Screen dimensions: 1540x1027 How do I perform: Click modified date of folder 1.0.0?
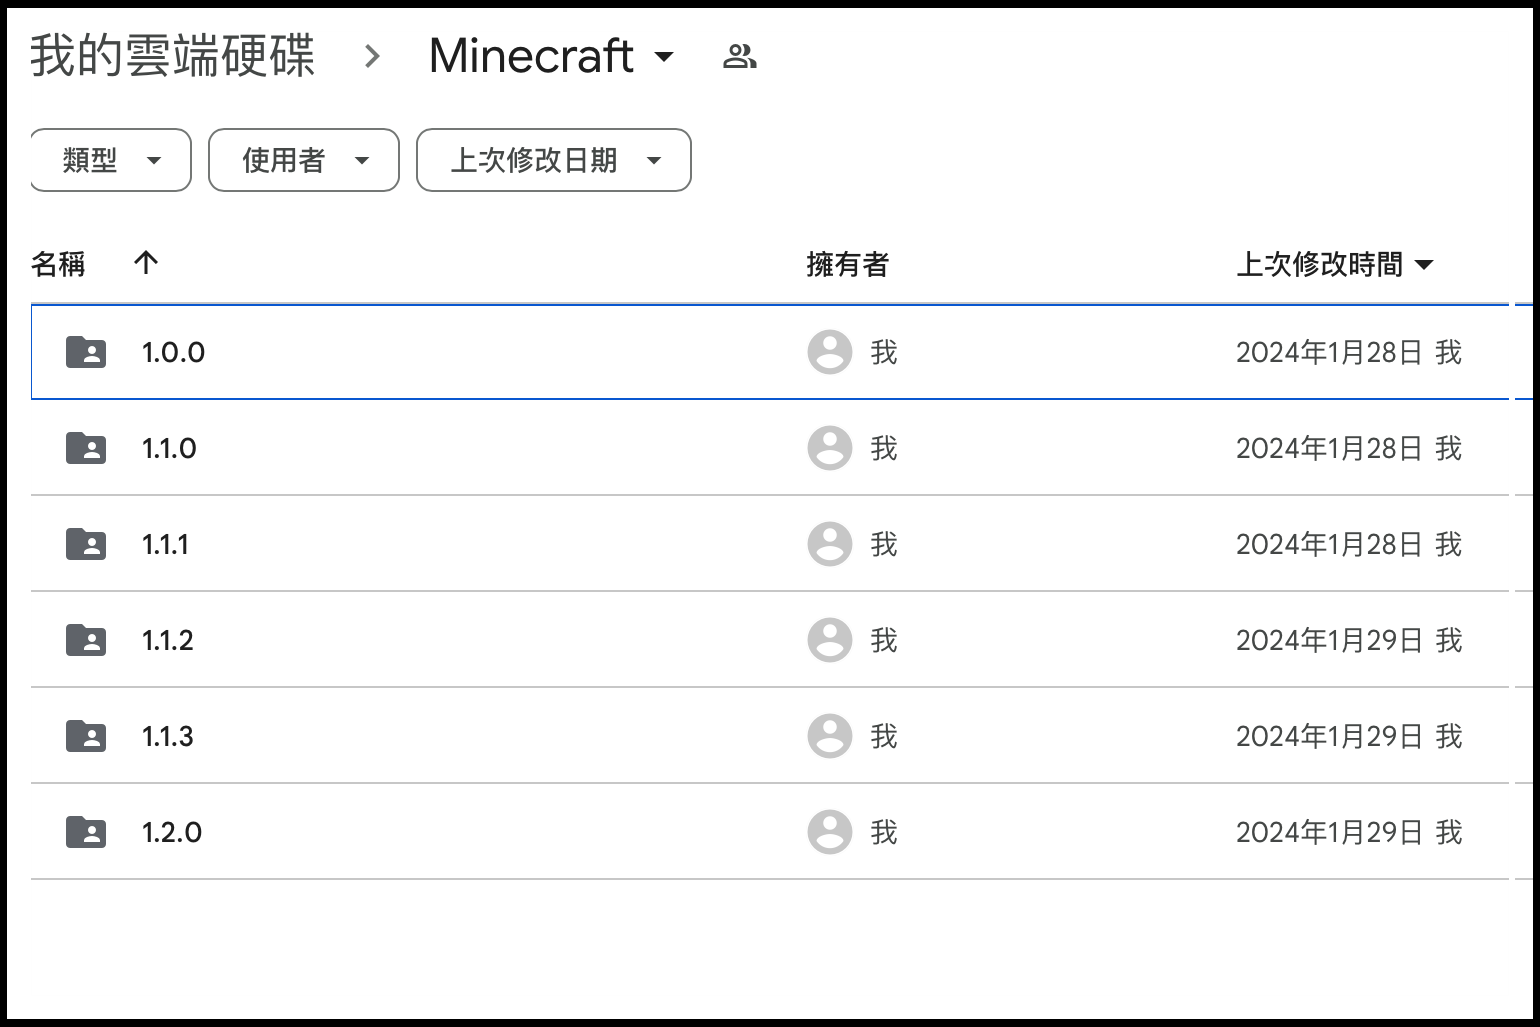point(1329,352)
